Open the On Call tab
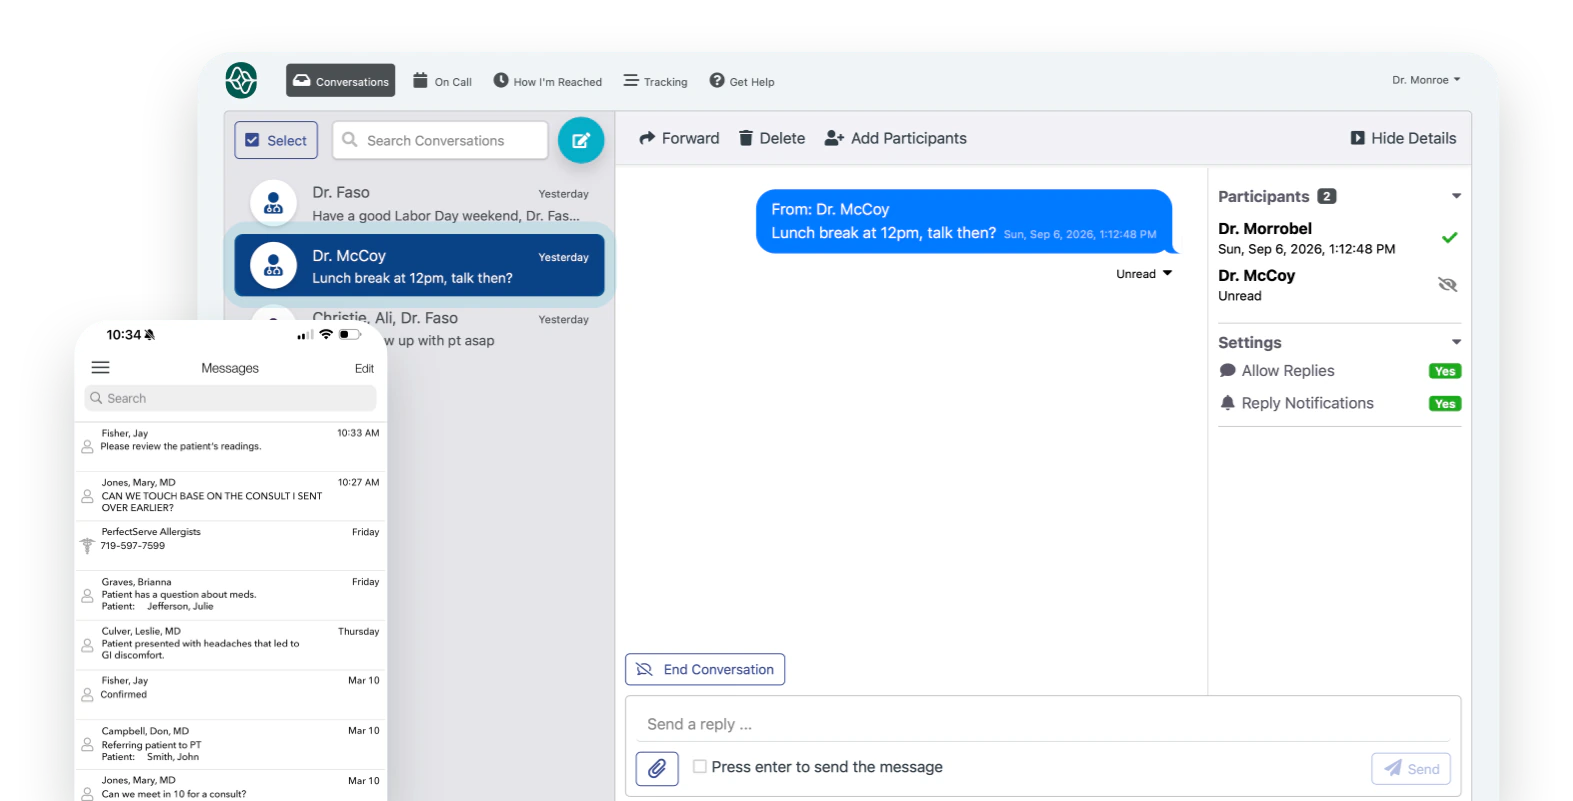Image resolution: width=1573 pixels, height=801 pixels. [442, 81]
